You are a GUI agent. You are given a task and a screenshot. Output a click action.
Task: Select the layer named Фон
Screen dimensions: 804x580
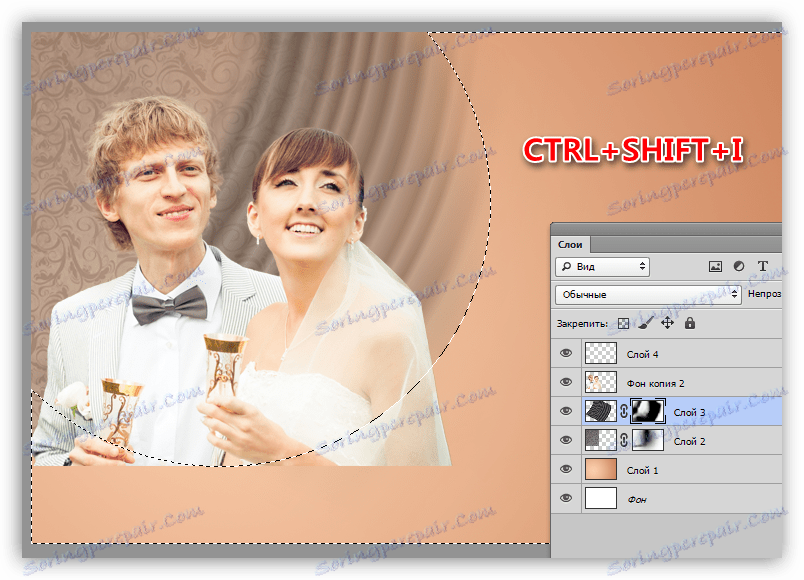click(x=637, y=499)
